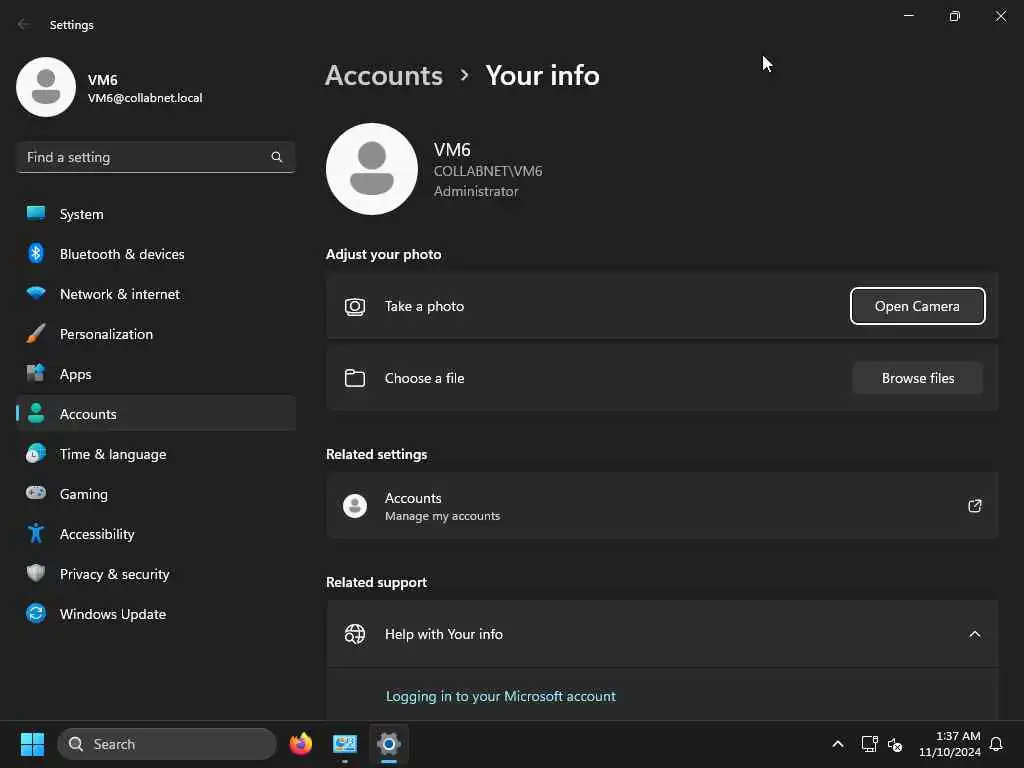The image size is (1024, 768).
Task: Open the network status tray icon
Action: point(869,744)
